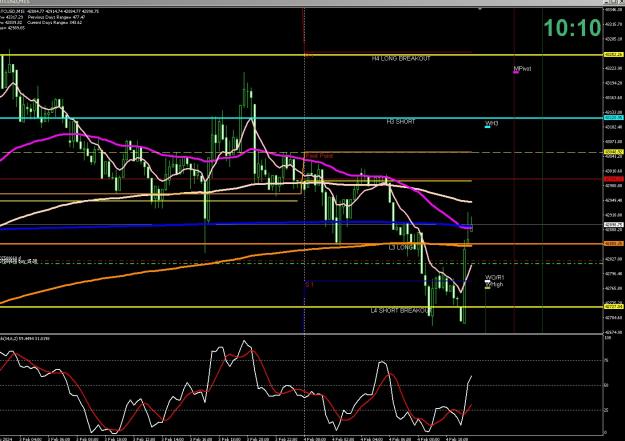Screen dimensions: 625x441
Task: Click the orange price tag on price scale
Action: coord(614,244)
